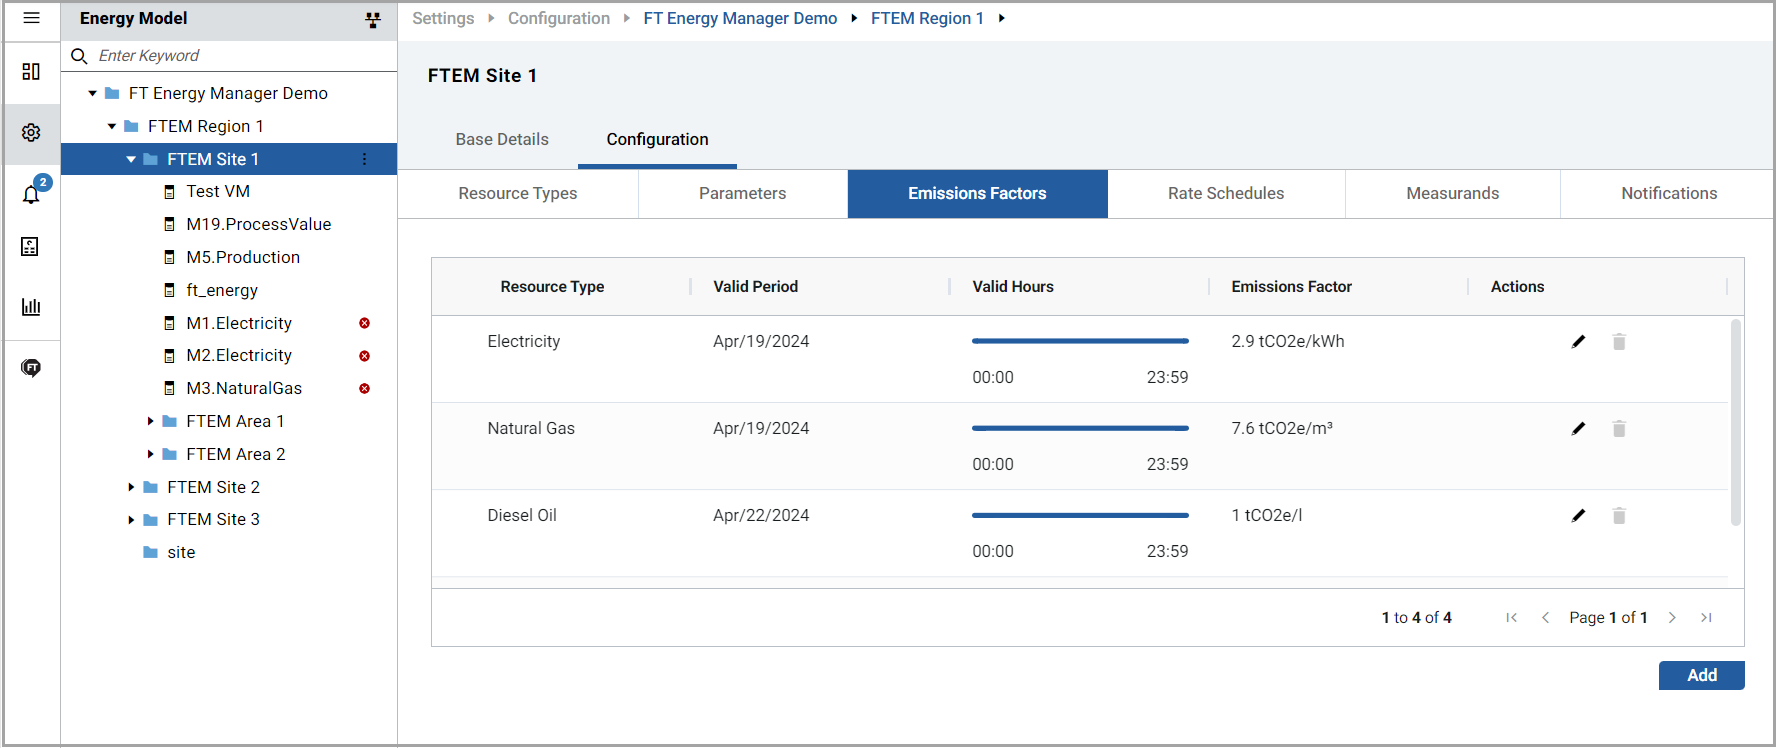Click the Electricity valid hours slider bar
This screenshot has height=748, width=1776.
coord(1080,342)
